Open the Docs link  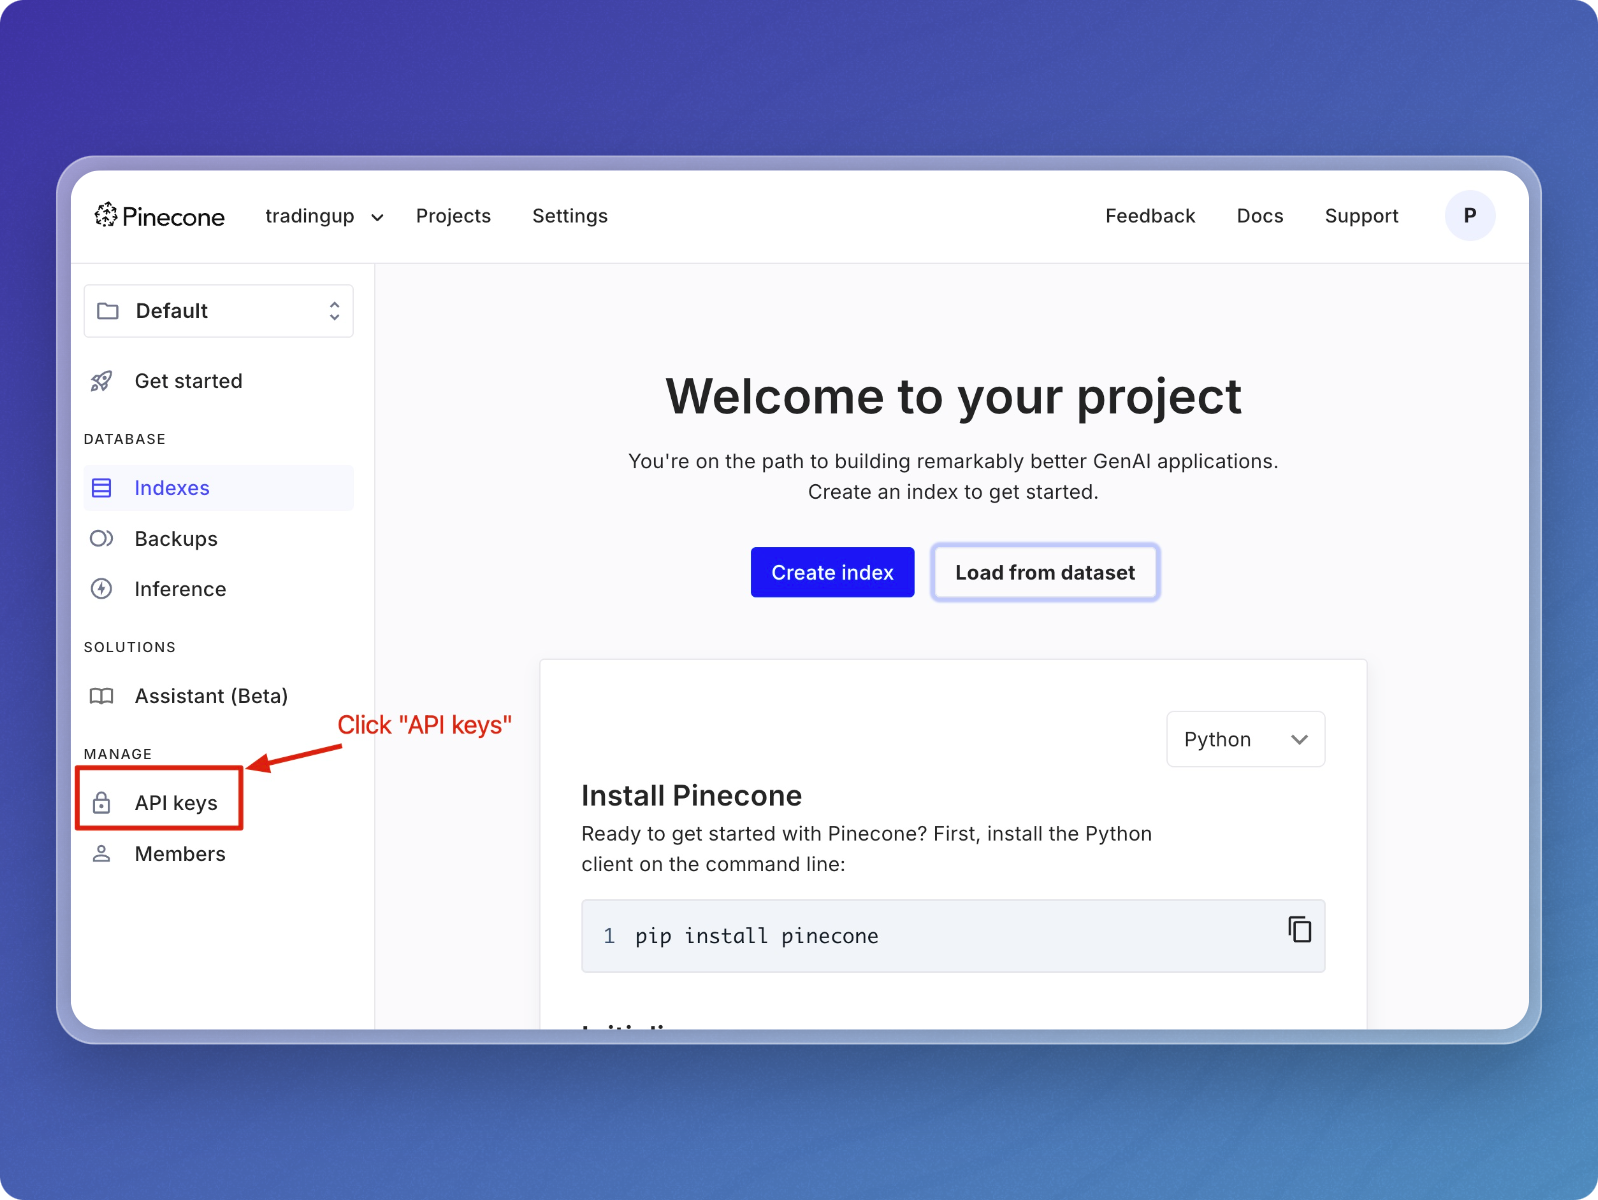tap(1260, 216)
